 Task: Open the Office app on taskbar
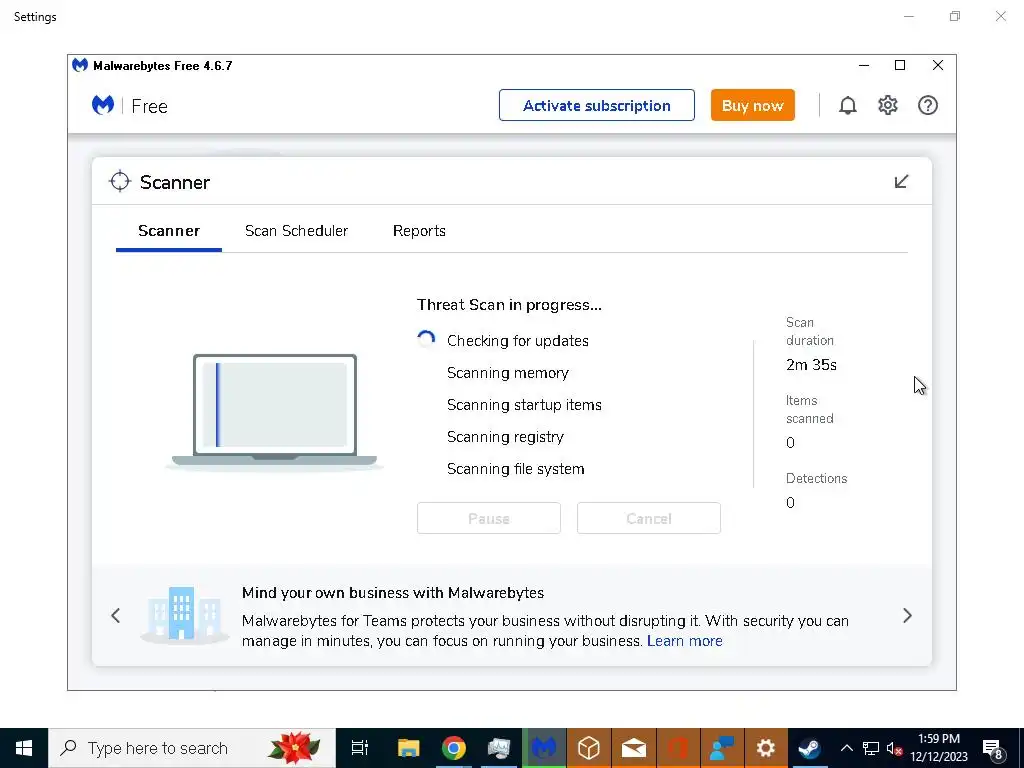point(677,748)
